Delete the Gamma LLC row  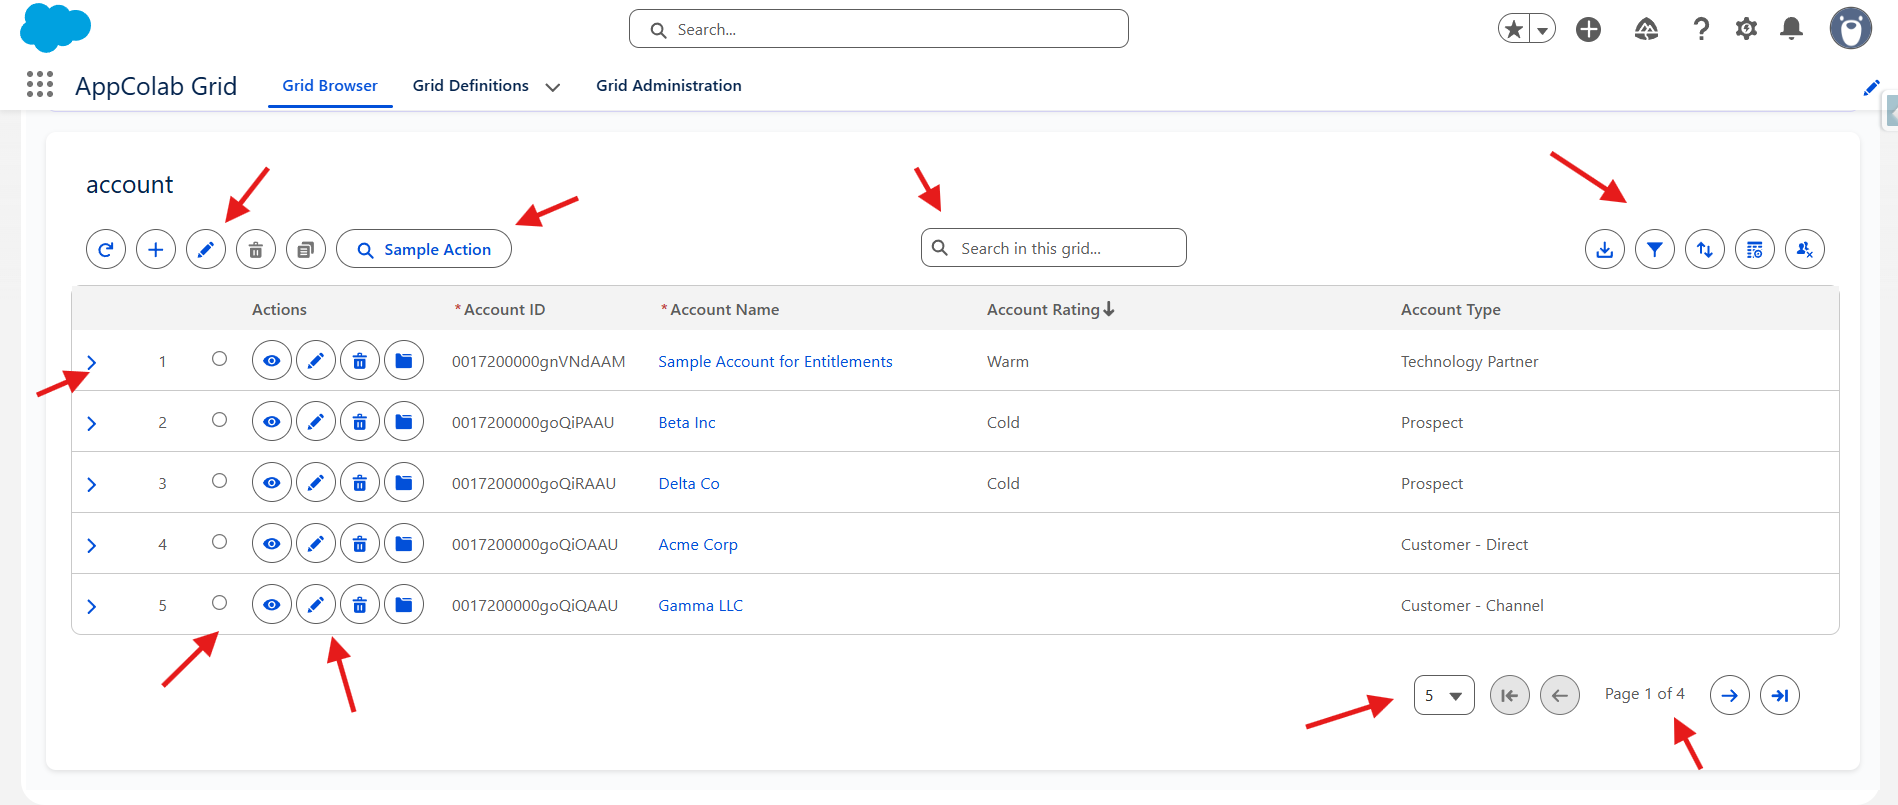(x=360, y=605)
